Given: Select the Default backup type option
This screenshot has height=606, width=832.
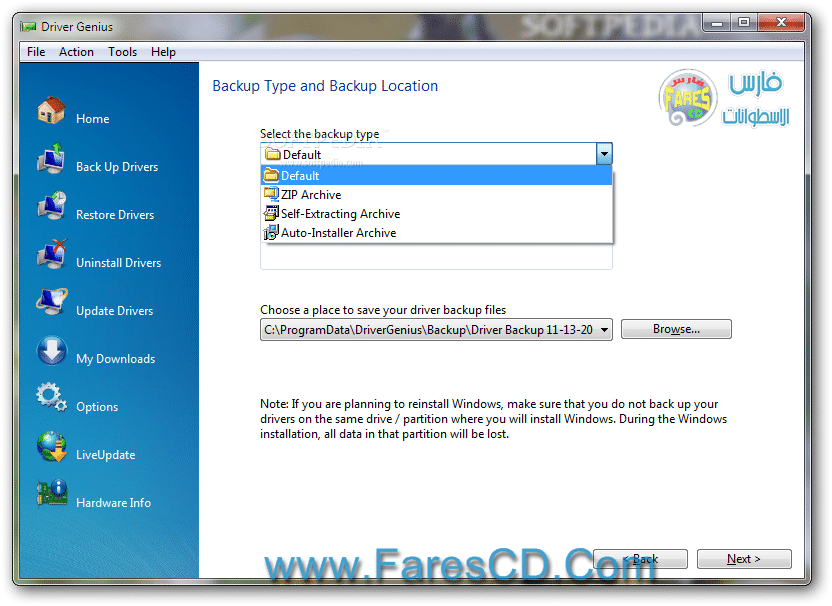Looking at the screenshot, I should 436,175.
